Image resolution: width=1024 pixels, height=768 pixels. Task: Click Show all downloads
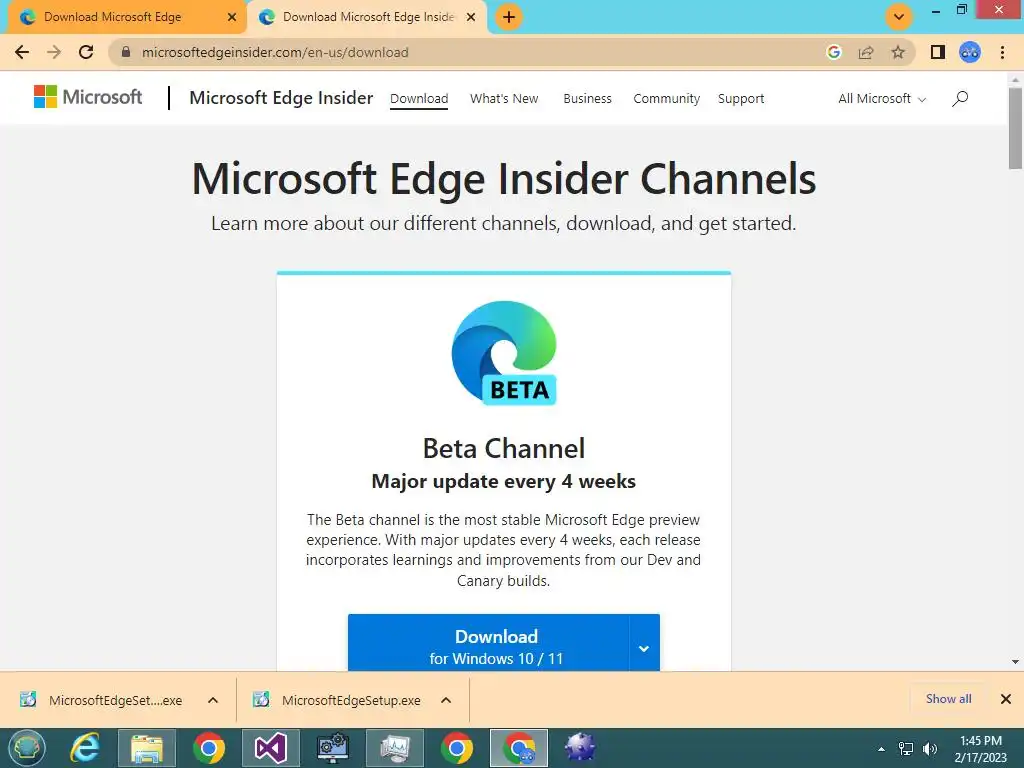pos(948,699)
